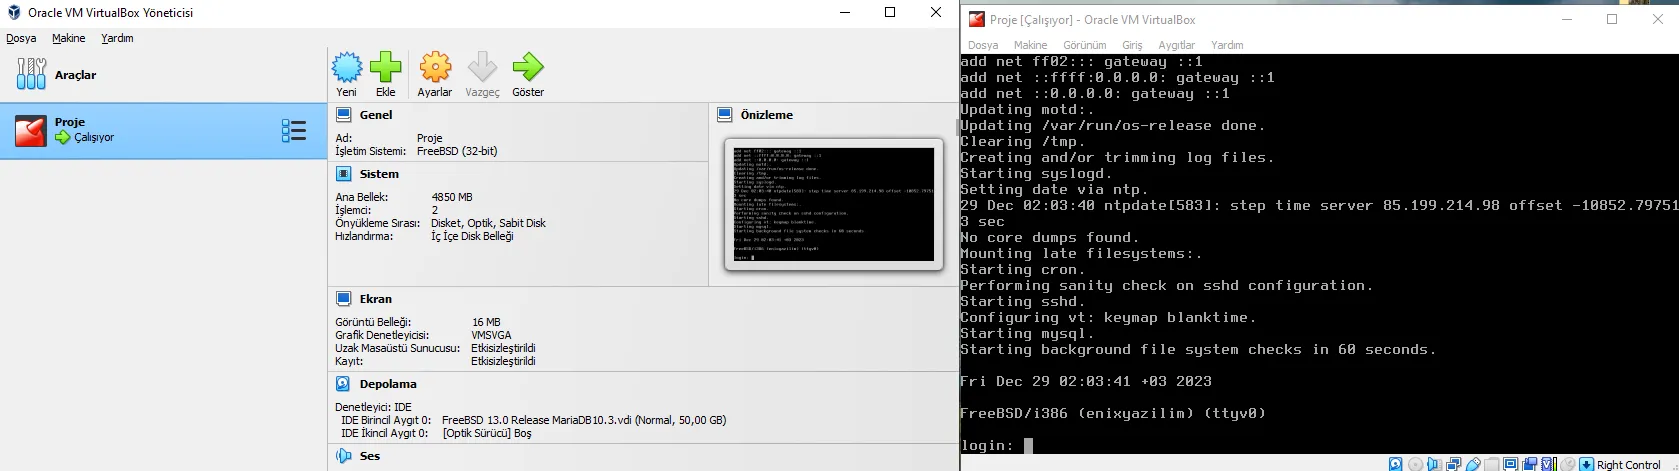The width and height of the screenshot is (1679, 471).
Task: Click the Önizleme section icon
Action: (725, 115)
